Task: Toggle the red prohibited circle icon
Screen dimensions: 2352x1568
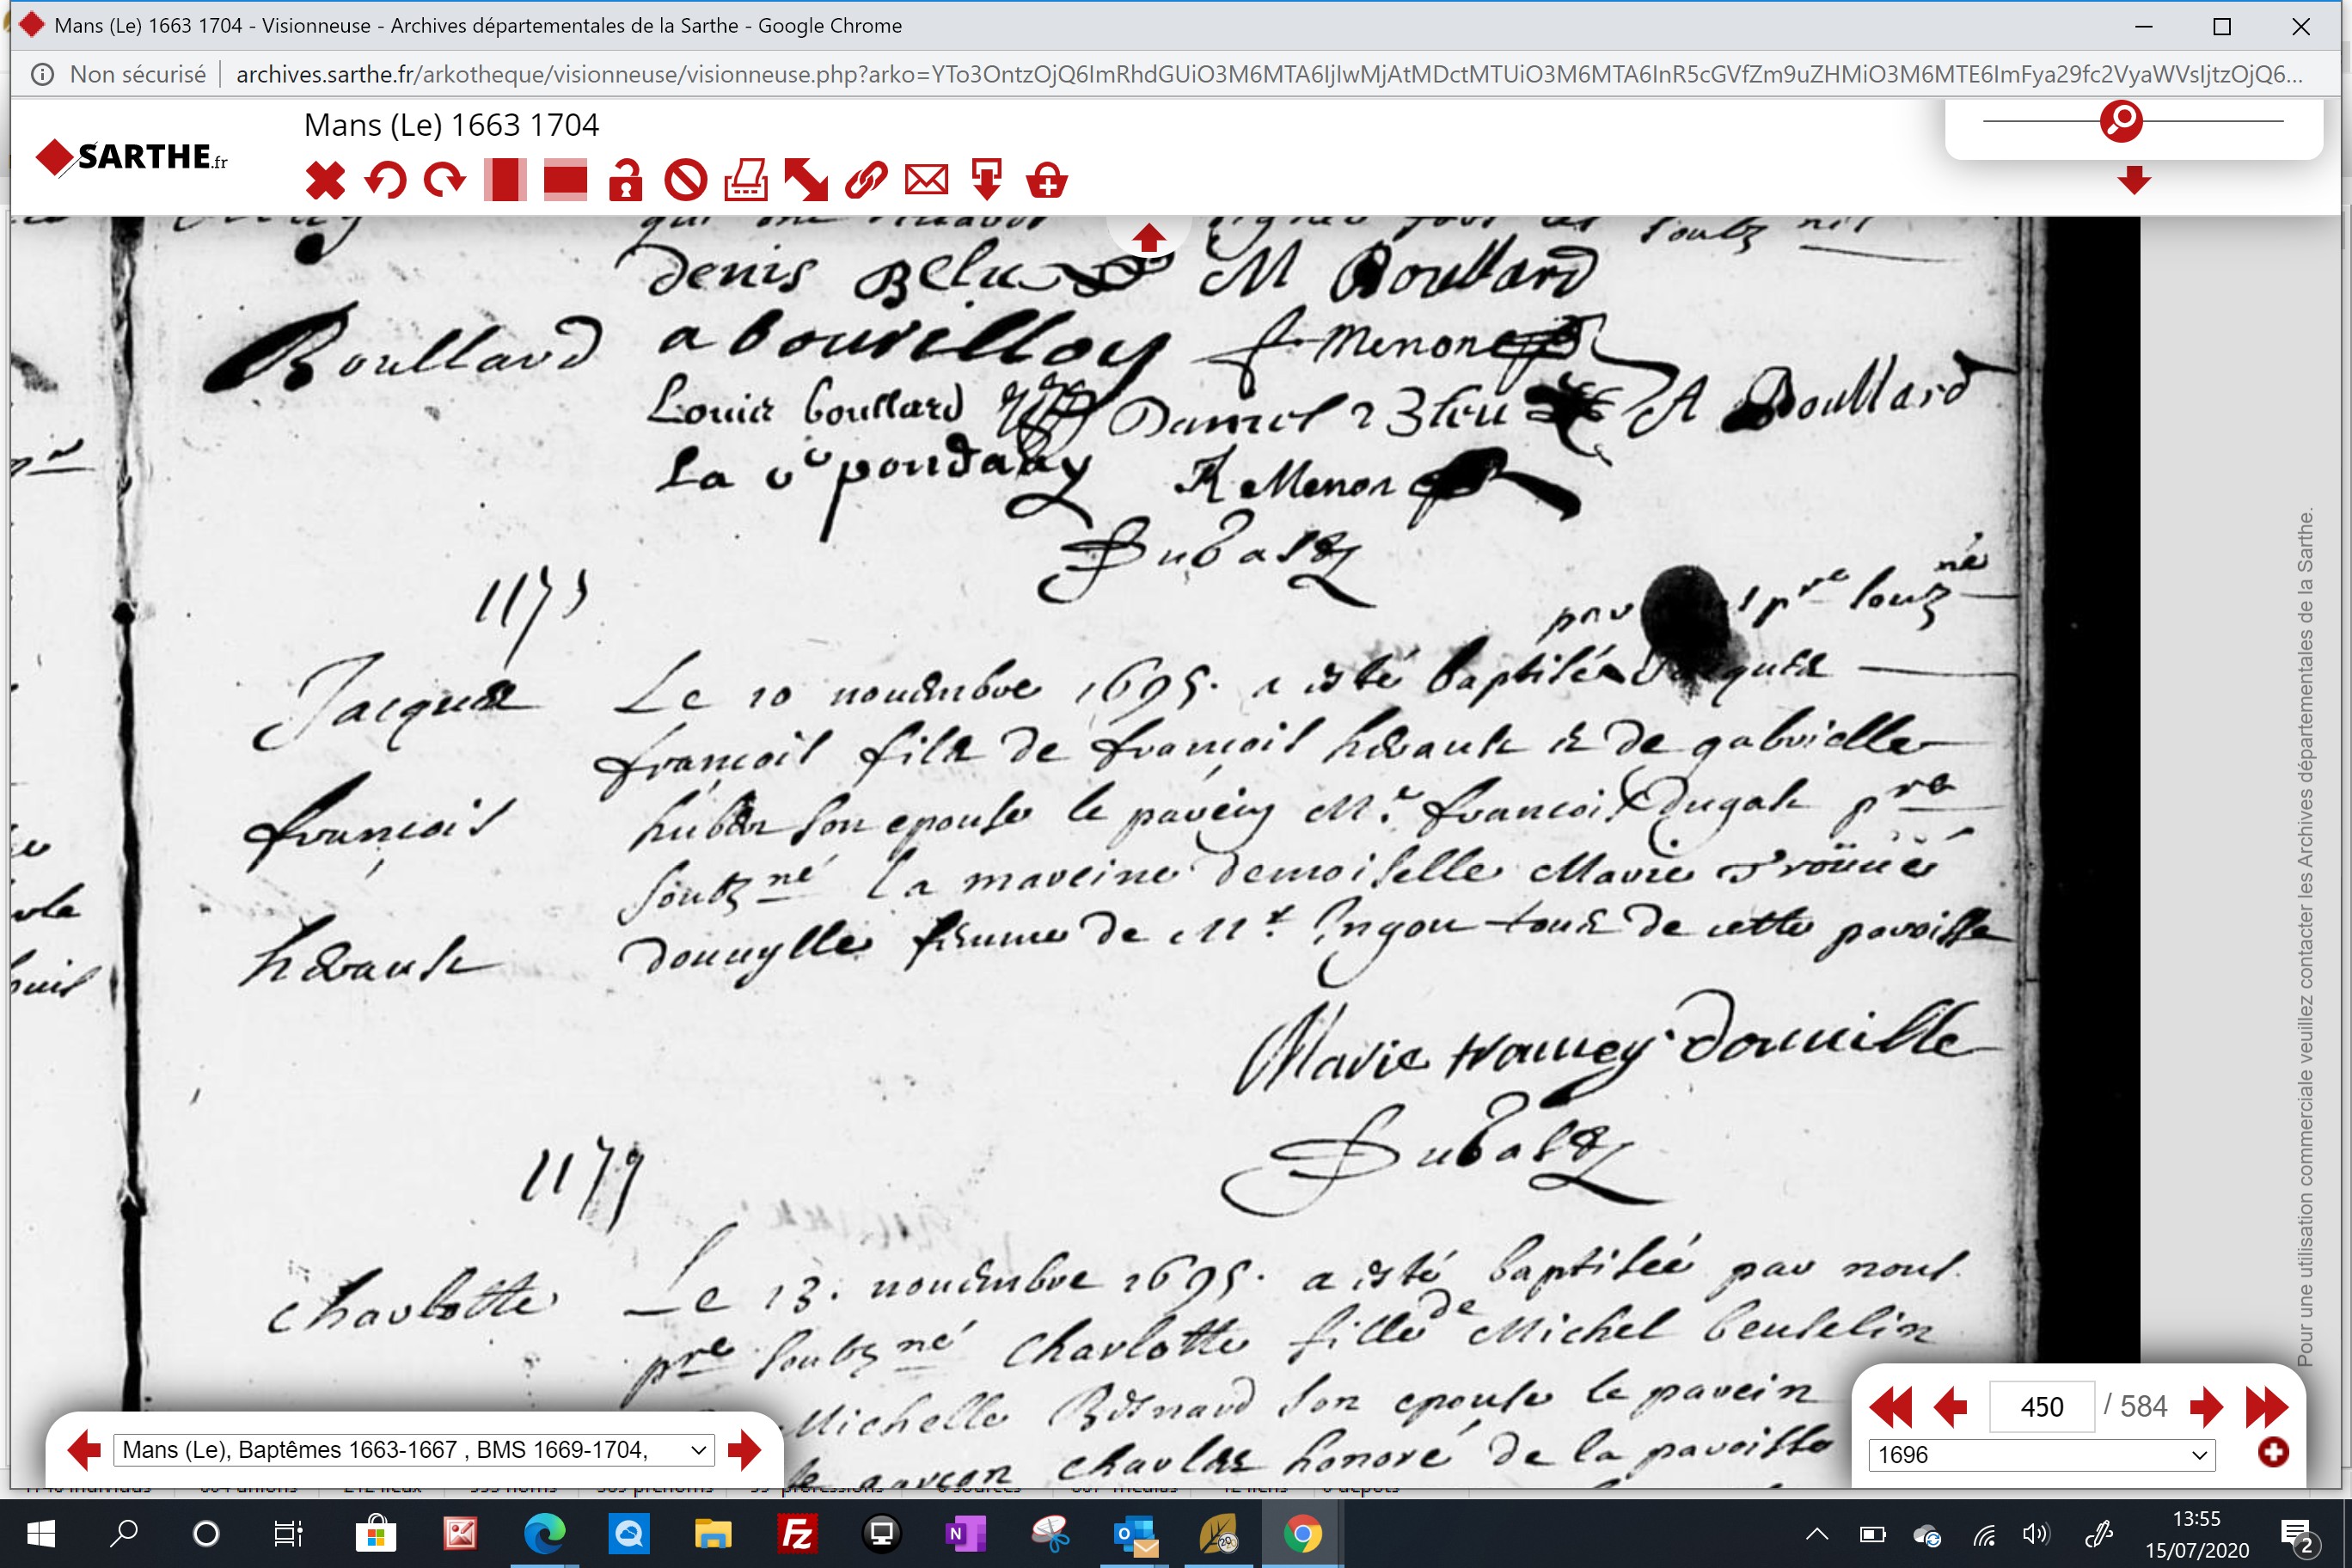Action: (x=686, y=181)
